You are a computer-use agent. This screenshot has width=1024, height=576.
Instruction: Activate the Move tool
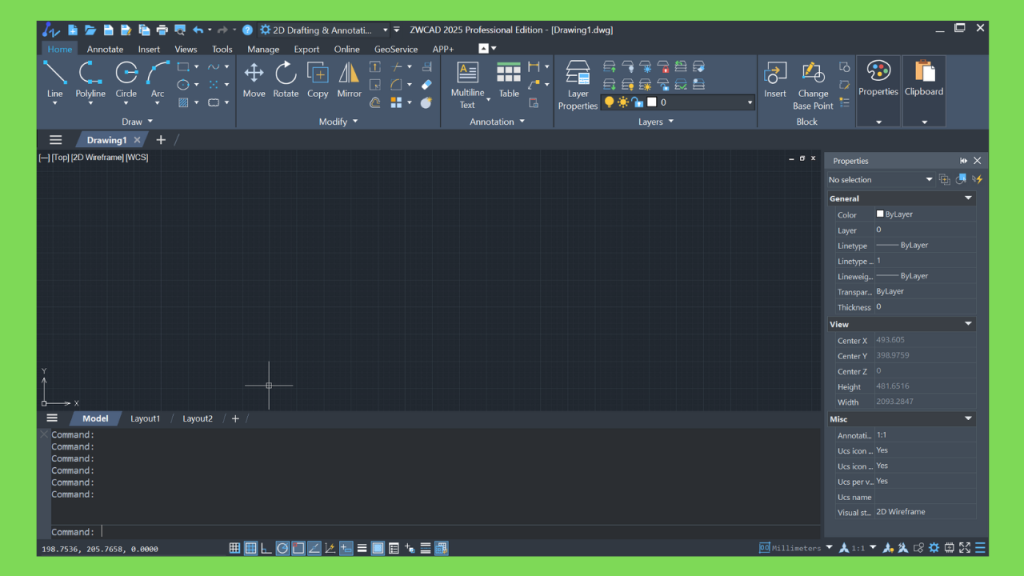[x=253, y=80]
